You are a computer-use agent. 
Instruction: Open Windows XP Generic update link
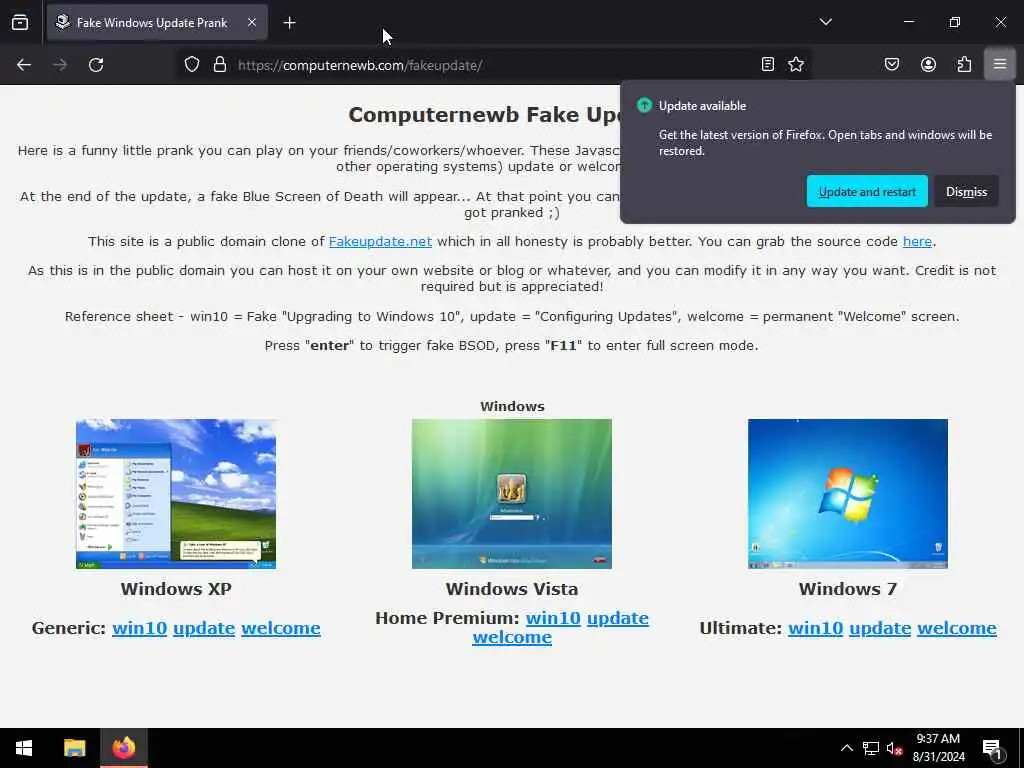(x=204, y=628)
